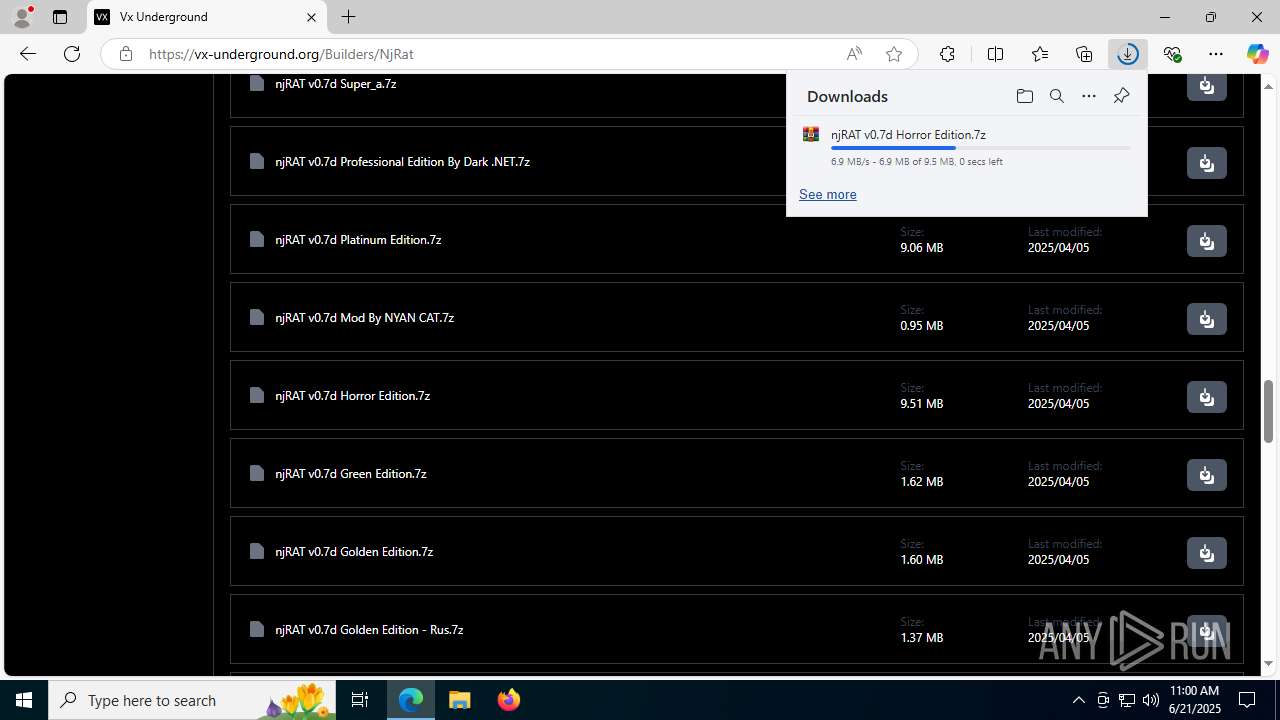
Task: Open the Tab actions menu icon
Action: (60, 17)
